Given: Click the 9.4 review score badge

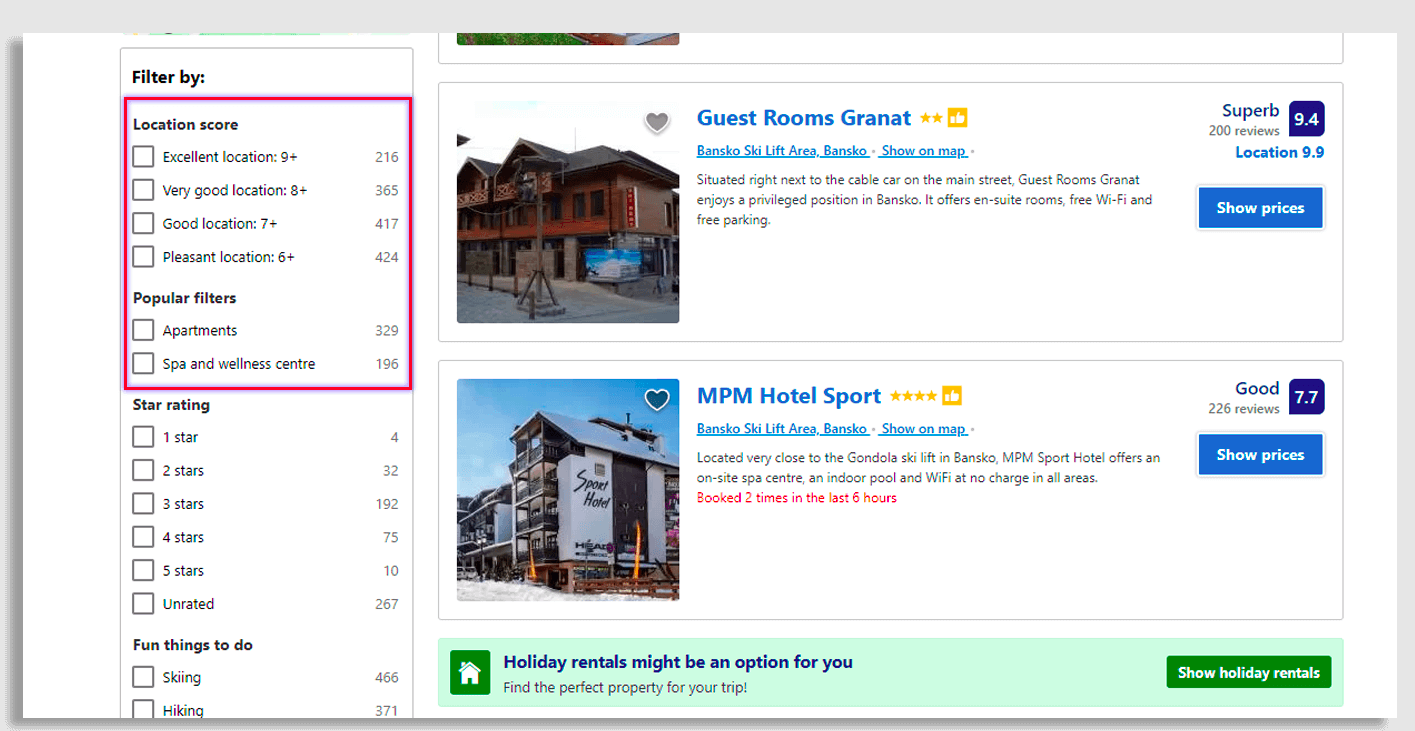Looking at the screenshot, I should tap(1306, 119).
